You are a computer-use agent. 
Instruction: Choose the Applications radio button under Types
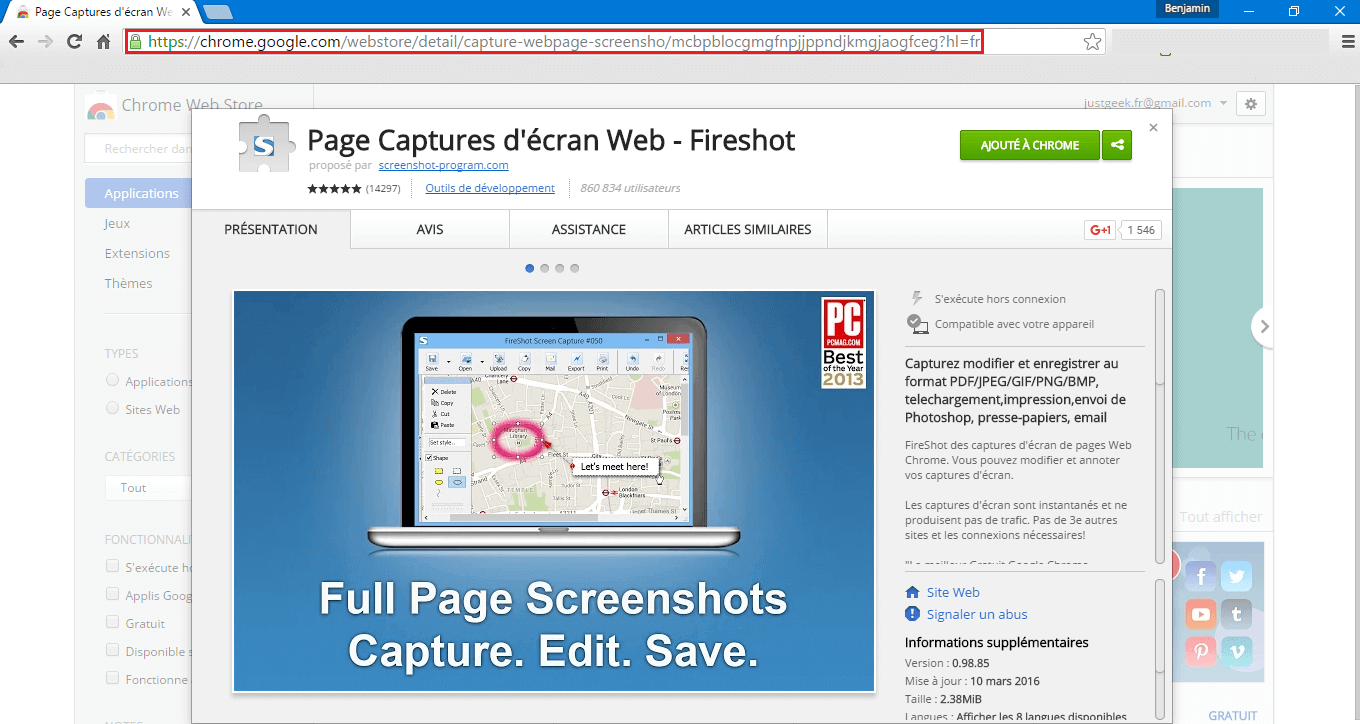(x=112, y=380)
